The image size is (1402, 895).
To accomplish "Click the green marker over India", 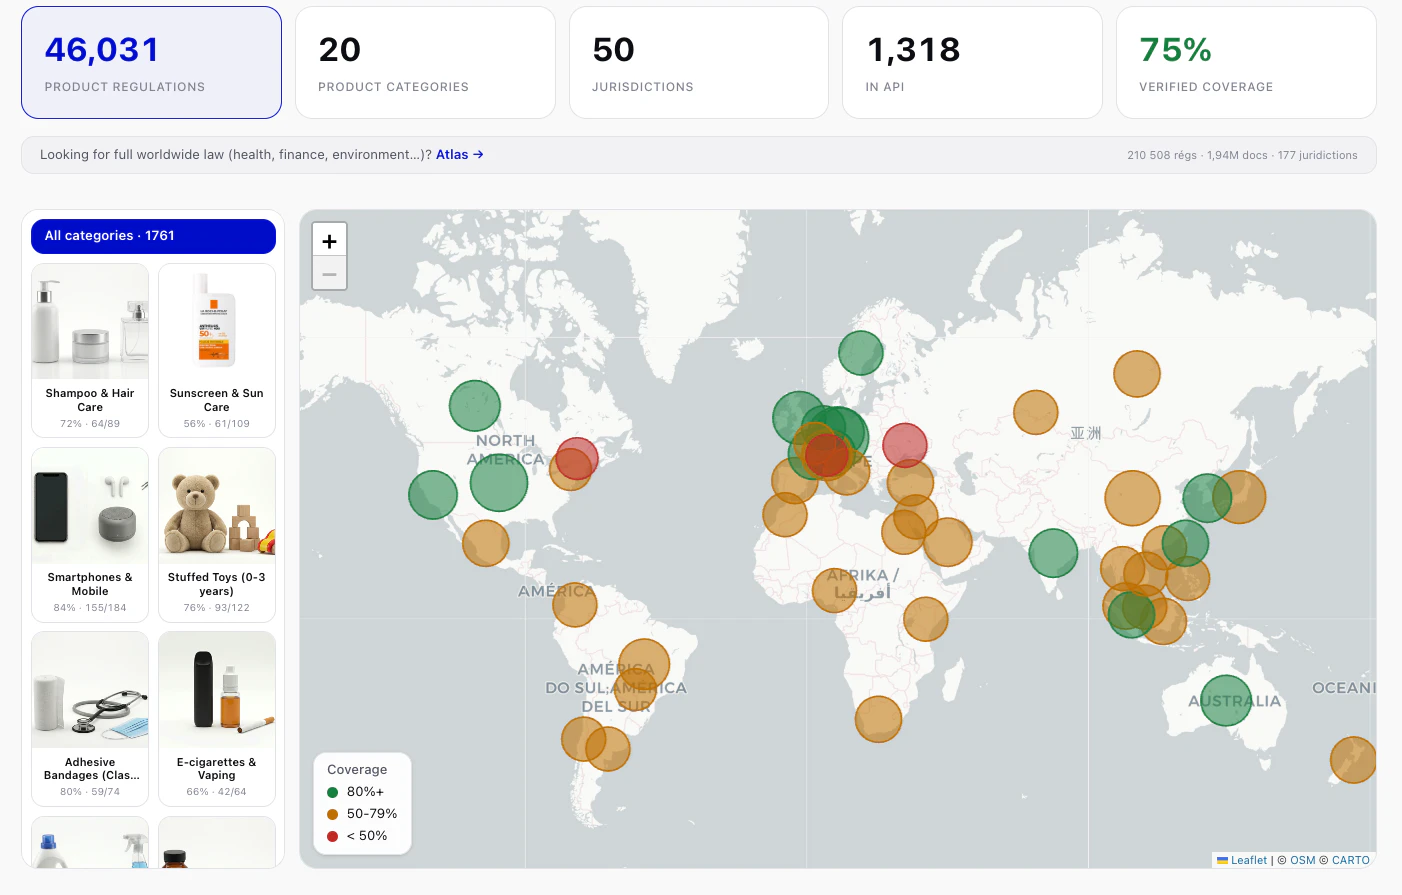I will (x=1053, y=553).
